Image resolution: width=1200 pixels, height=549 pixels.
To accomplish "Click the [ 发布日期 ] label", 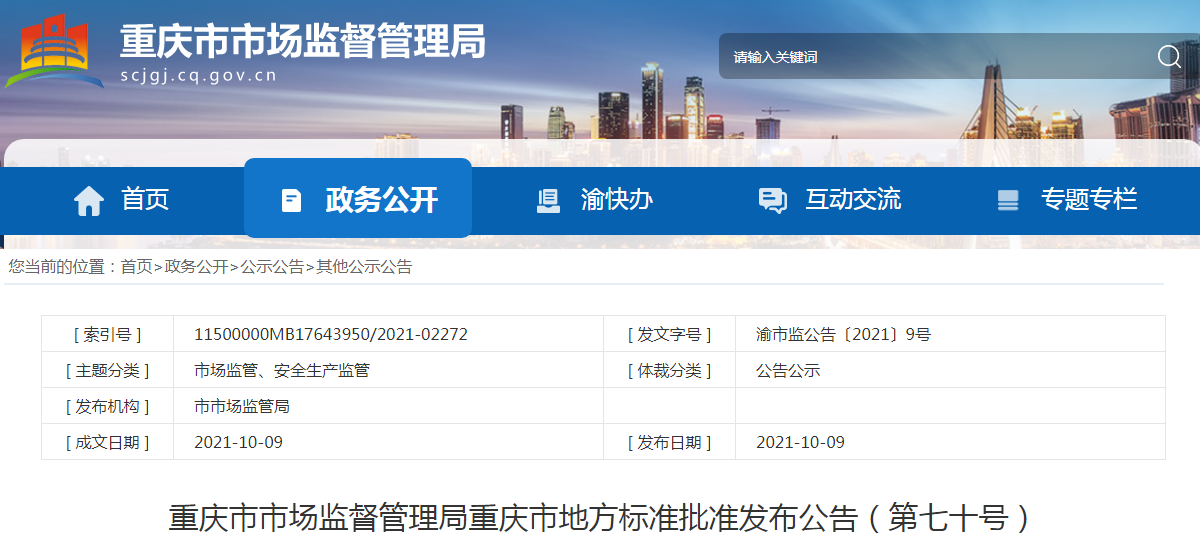I will [x=670, y=442].
